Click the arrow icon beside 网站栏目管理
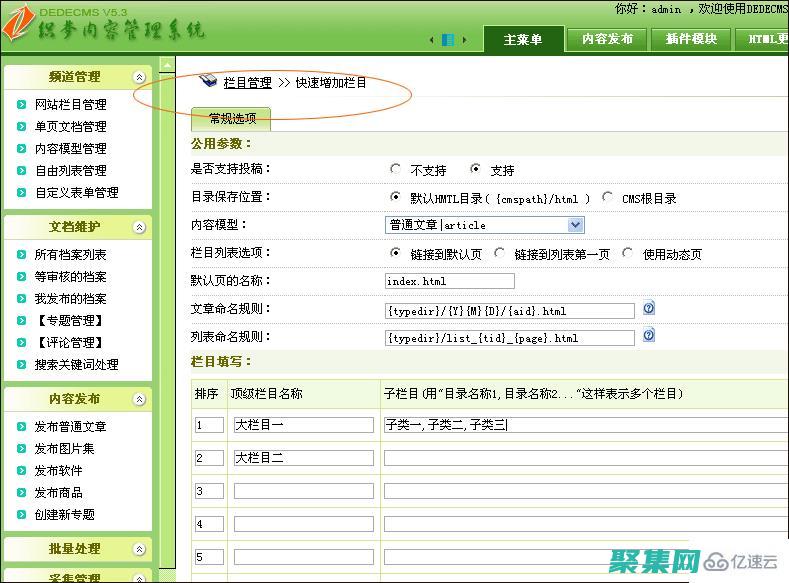 22,104
